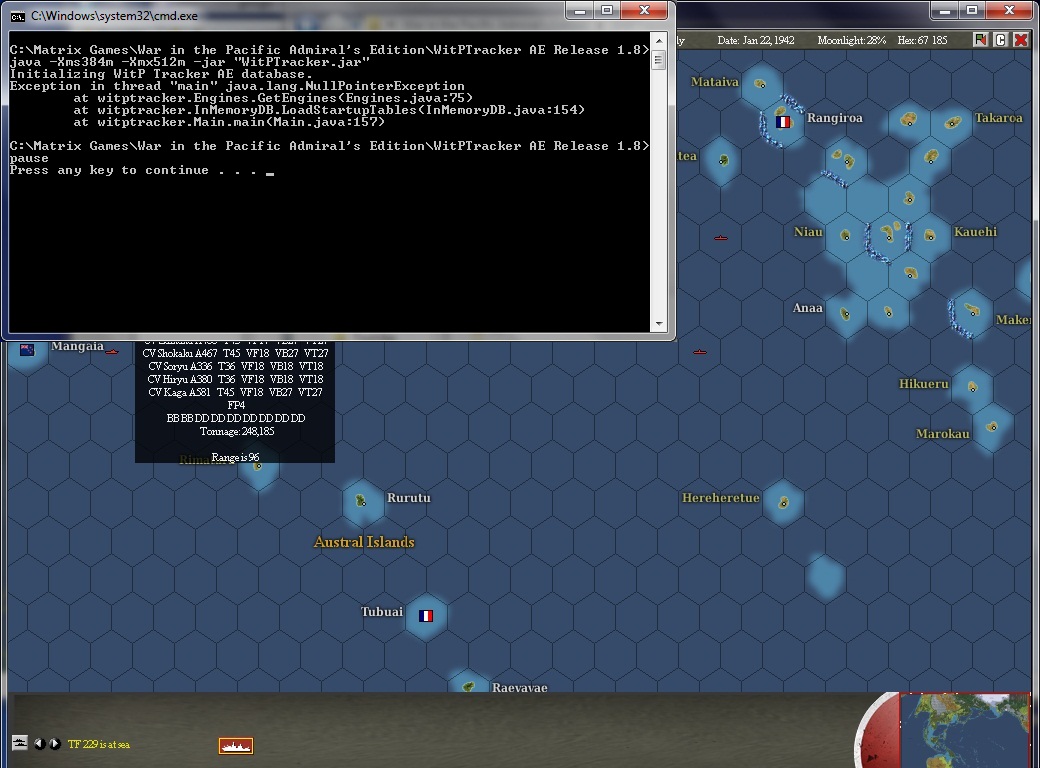
Task: Click the 'Range is 96' line
Action: click(235, 458)
